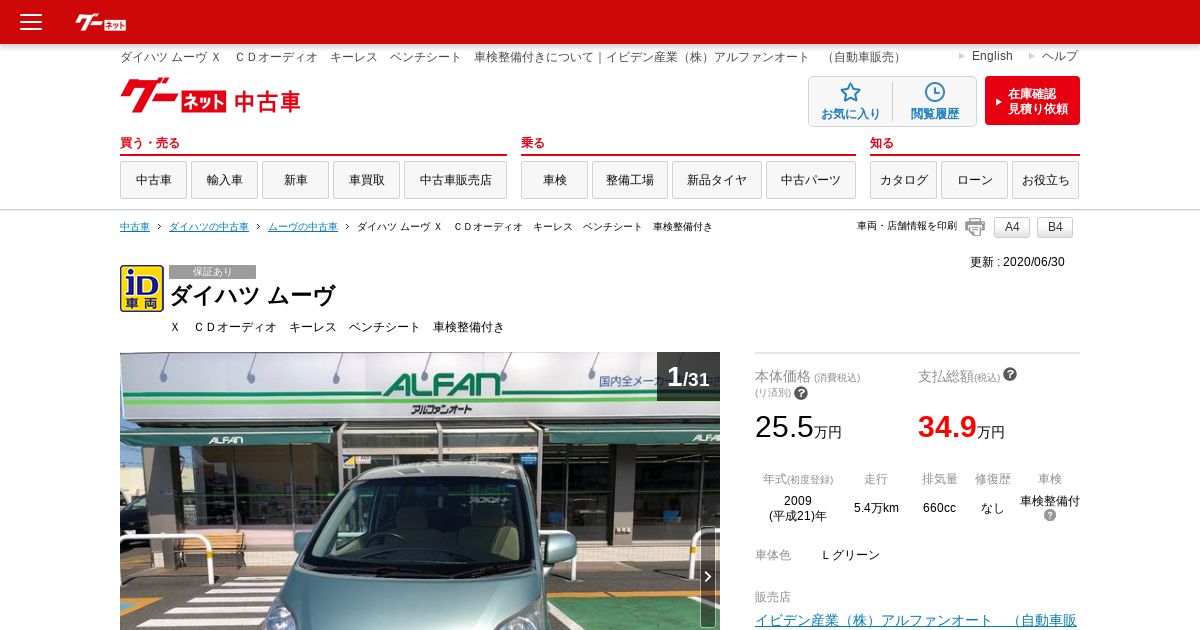Click the Goo-net 中古車 main logo
Viewport: 1200px width, 630px height.
(210, 96)
